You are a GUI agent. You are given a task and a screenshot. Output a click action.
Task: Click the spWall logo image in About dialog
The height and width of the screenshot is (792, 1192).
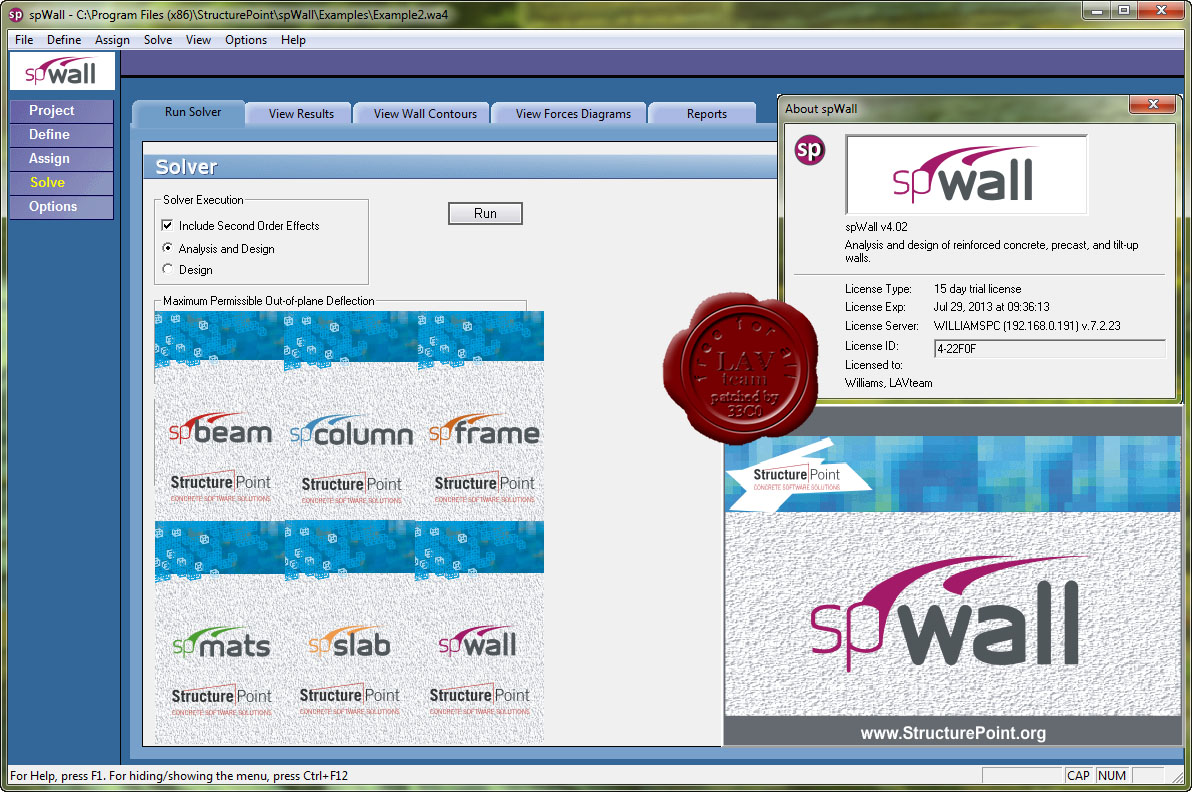pyautogui.click(x=966, y=175)
